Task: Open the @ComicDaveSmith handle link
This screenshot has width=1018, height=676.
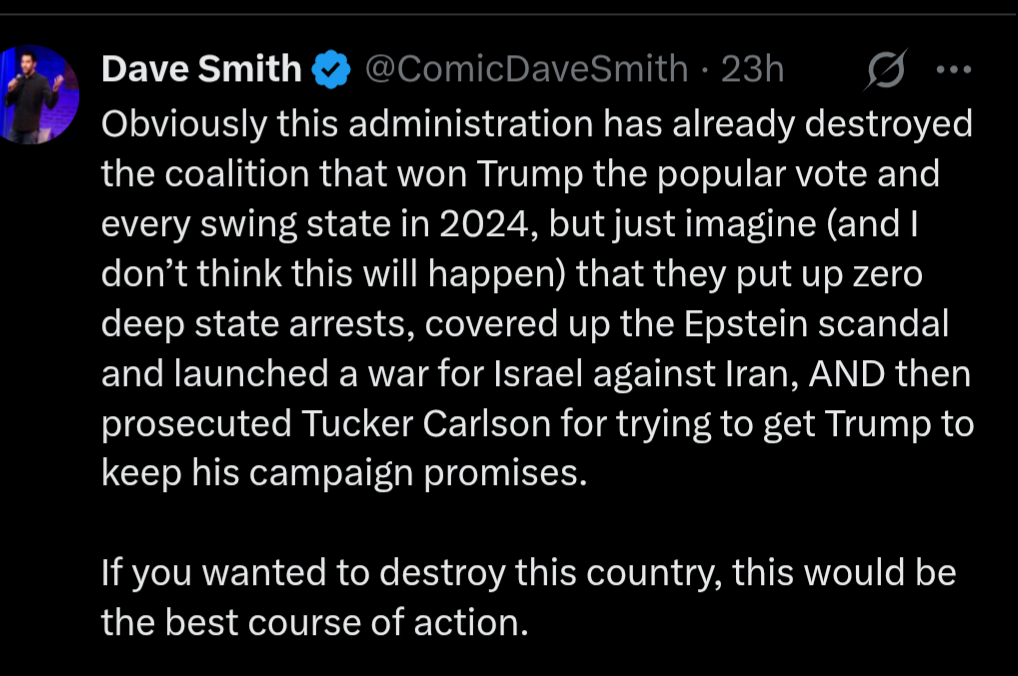Action: coord(526,69)
